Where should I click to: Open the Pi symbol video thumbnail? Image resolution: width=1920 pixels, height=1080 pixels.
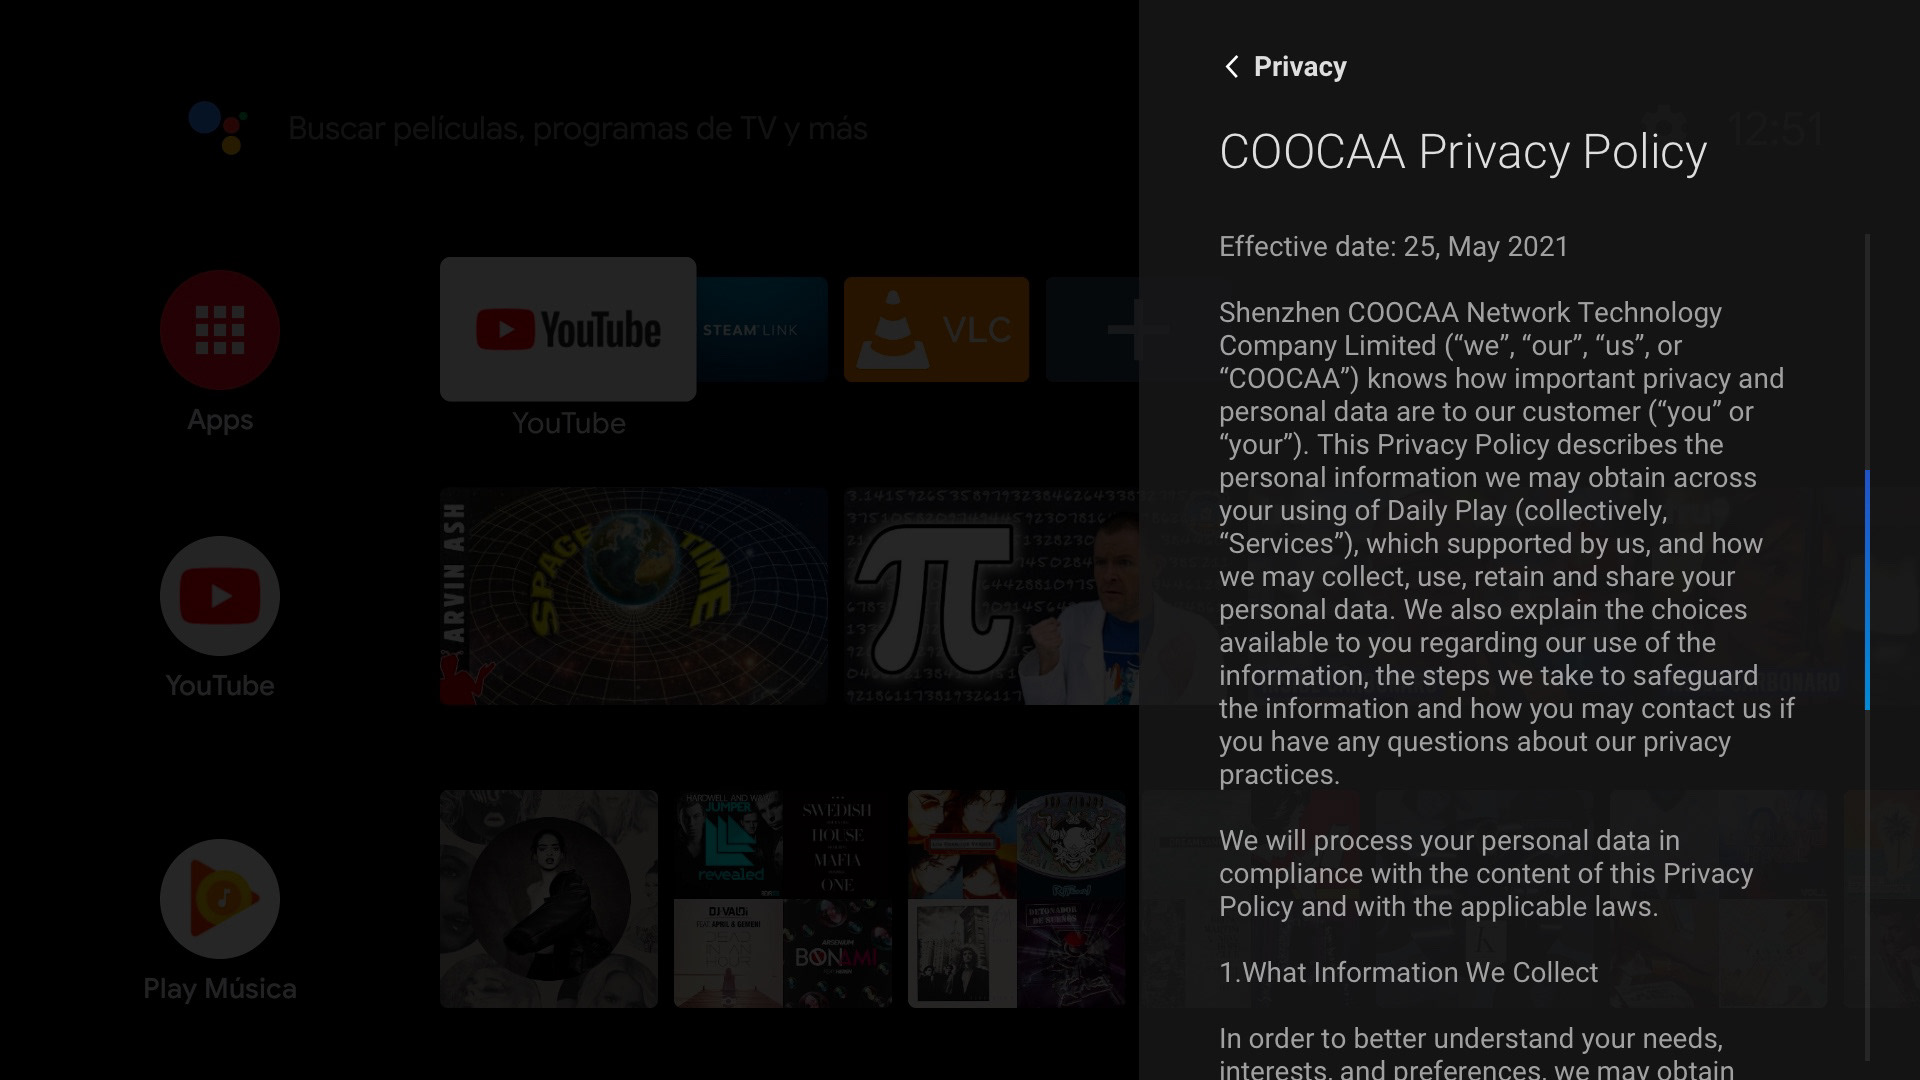990,596
